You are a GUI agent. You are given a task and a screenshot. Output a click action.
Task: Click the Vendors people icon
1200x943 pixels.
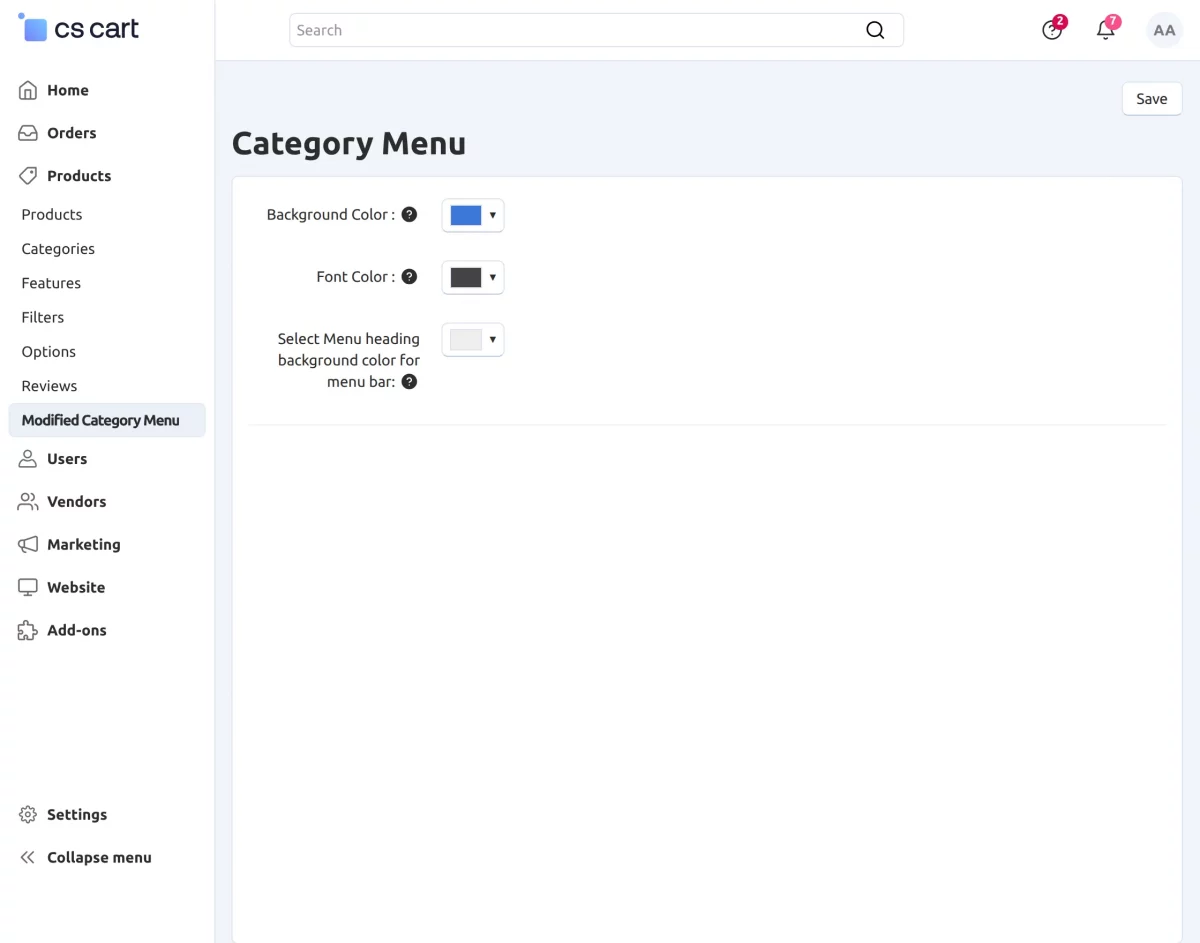[x=28, y=502]
